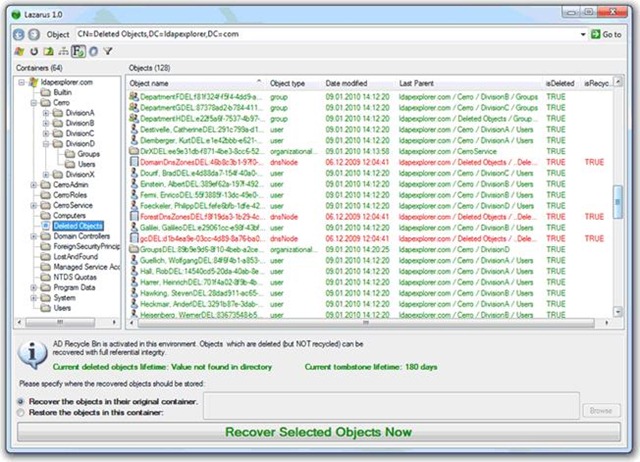
Task: Click the green folder-up toolbar icon
Action: 49,51
